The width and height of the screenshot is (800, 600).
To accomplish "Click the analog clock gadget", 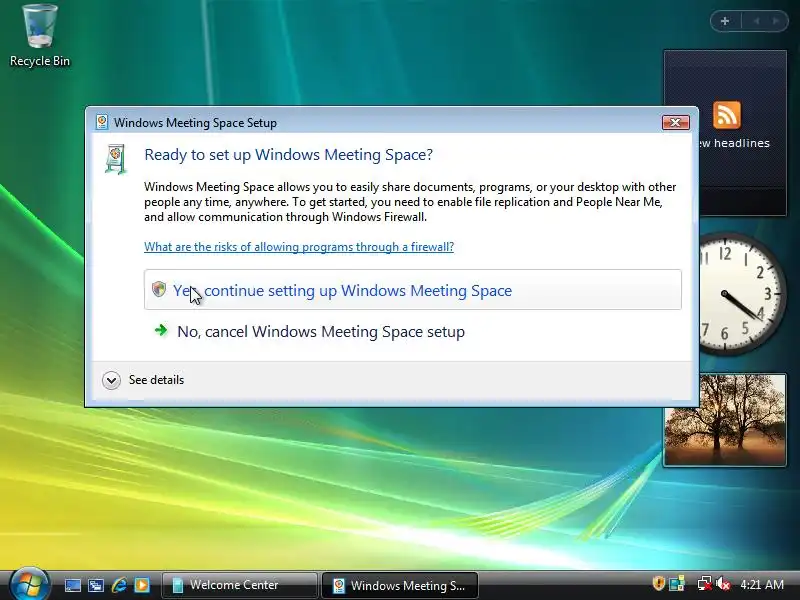I will (741, 294).
